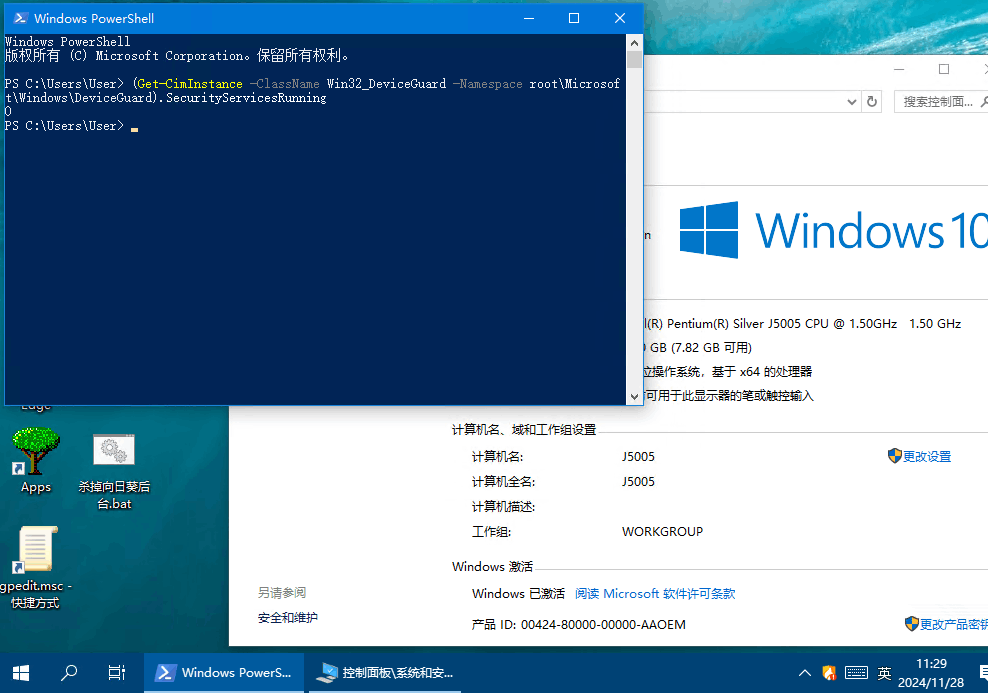The width and height of the screenshot is (988, 693).
Task: Click the Get-CimInstance command text in PowerShell
Action: 189,84
